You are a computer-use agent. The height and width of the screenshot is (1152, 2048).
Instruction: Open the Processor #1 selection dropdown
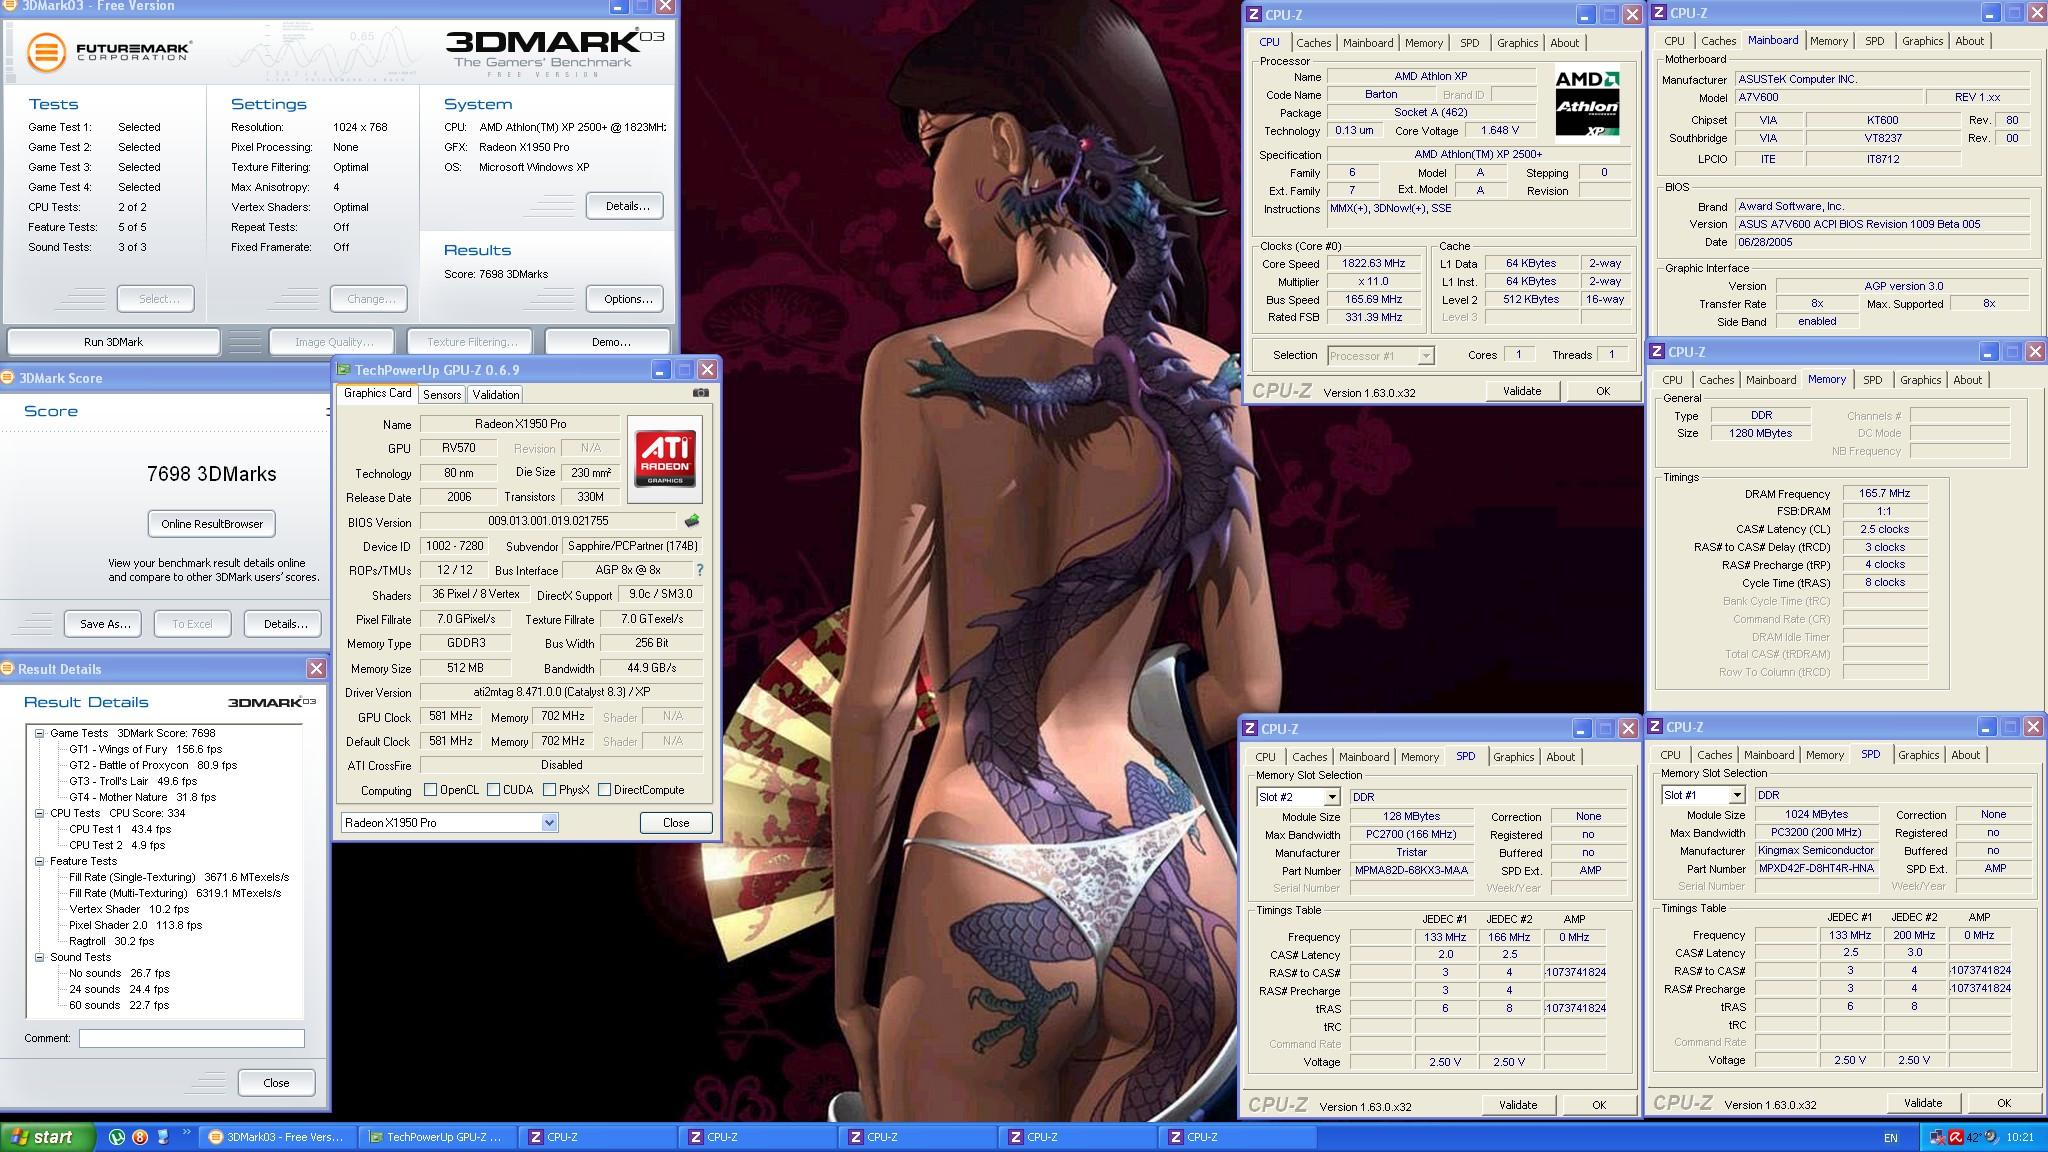pos(1426,356)
